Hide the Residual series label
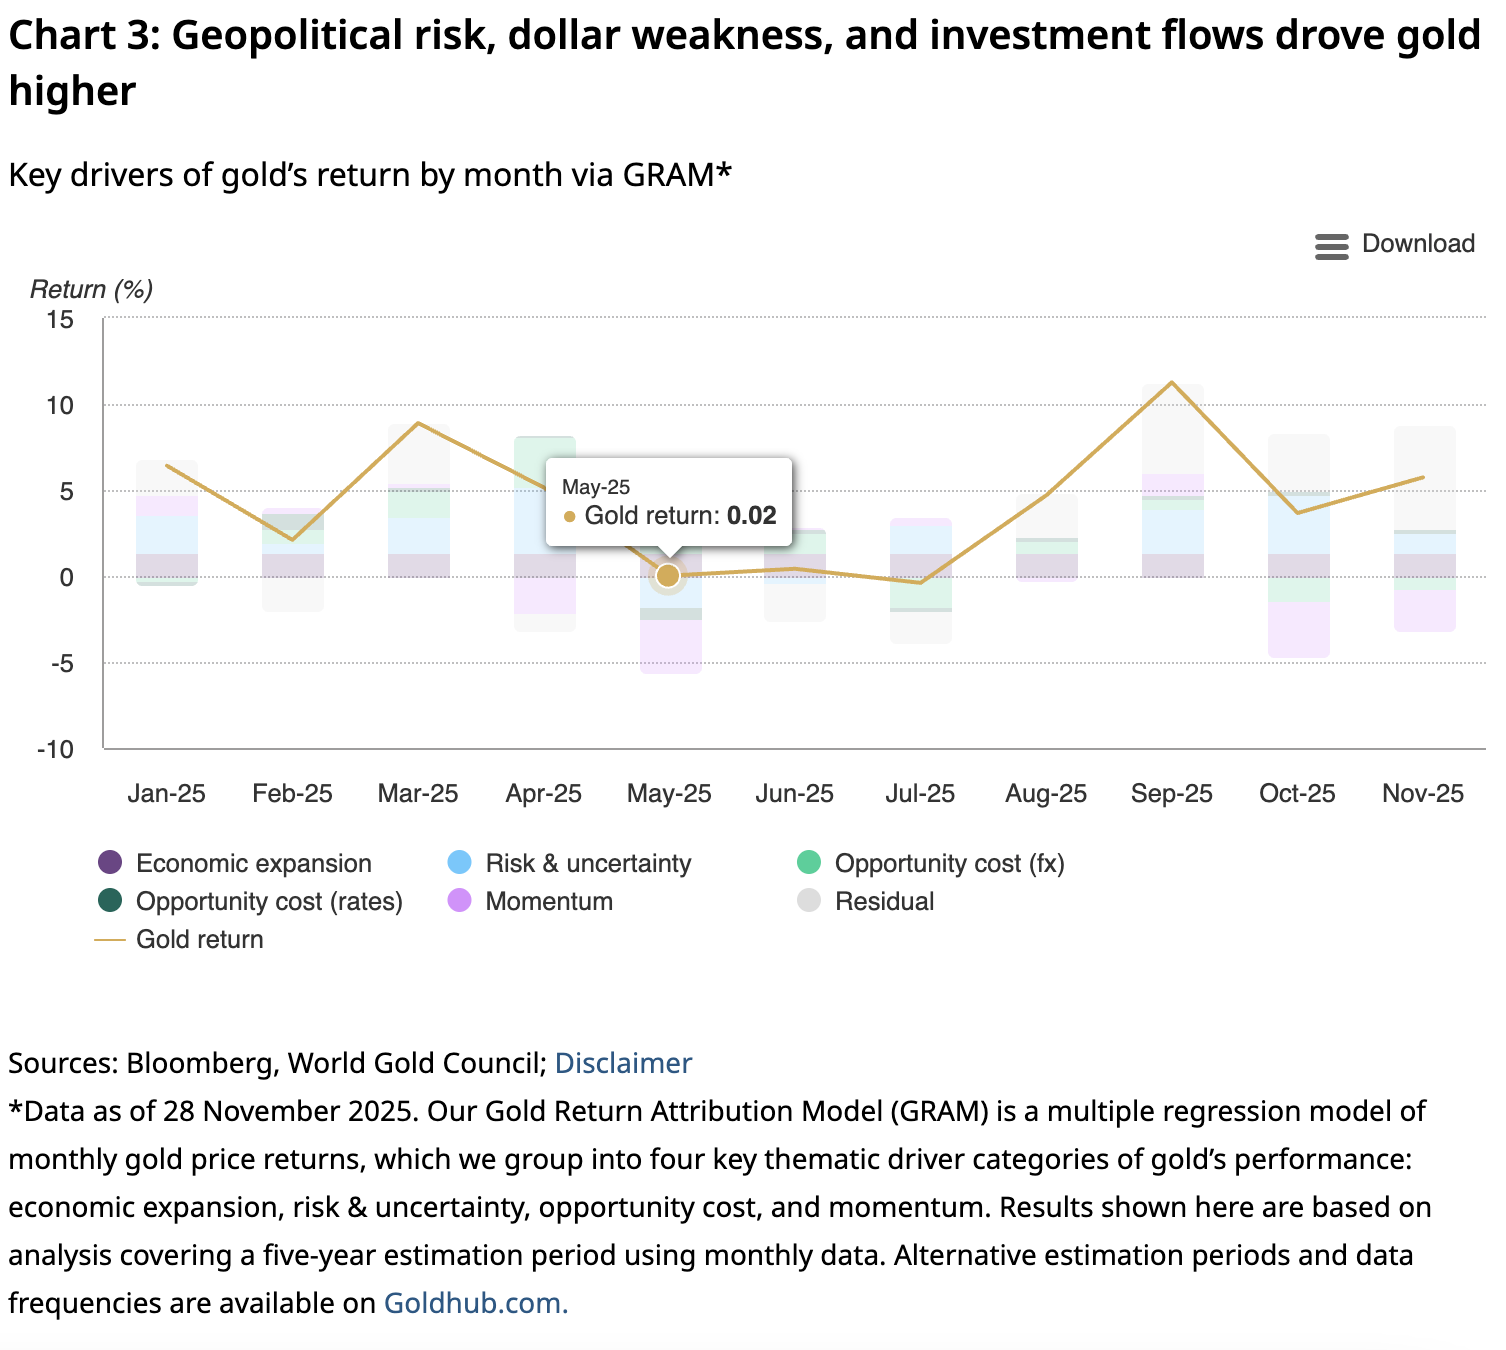The image size is (1506, 1350). (884, 901)
